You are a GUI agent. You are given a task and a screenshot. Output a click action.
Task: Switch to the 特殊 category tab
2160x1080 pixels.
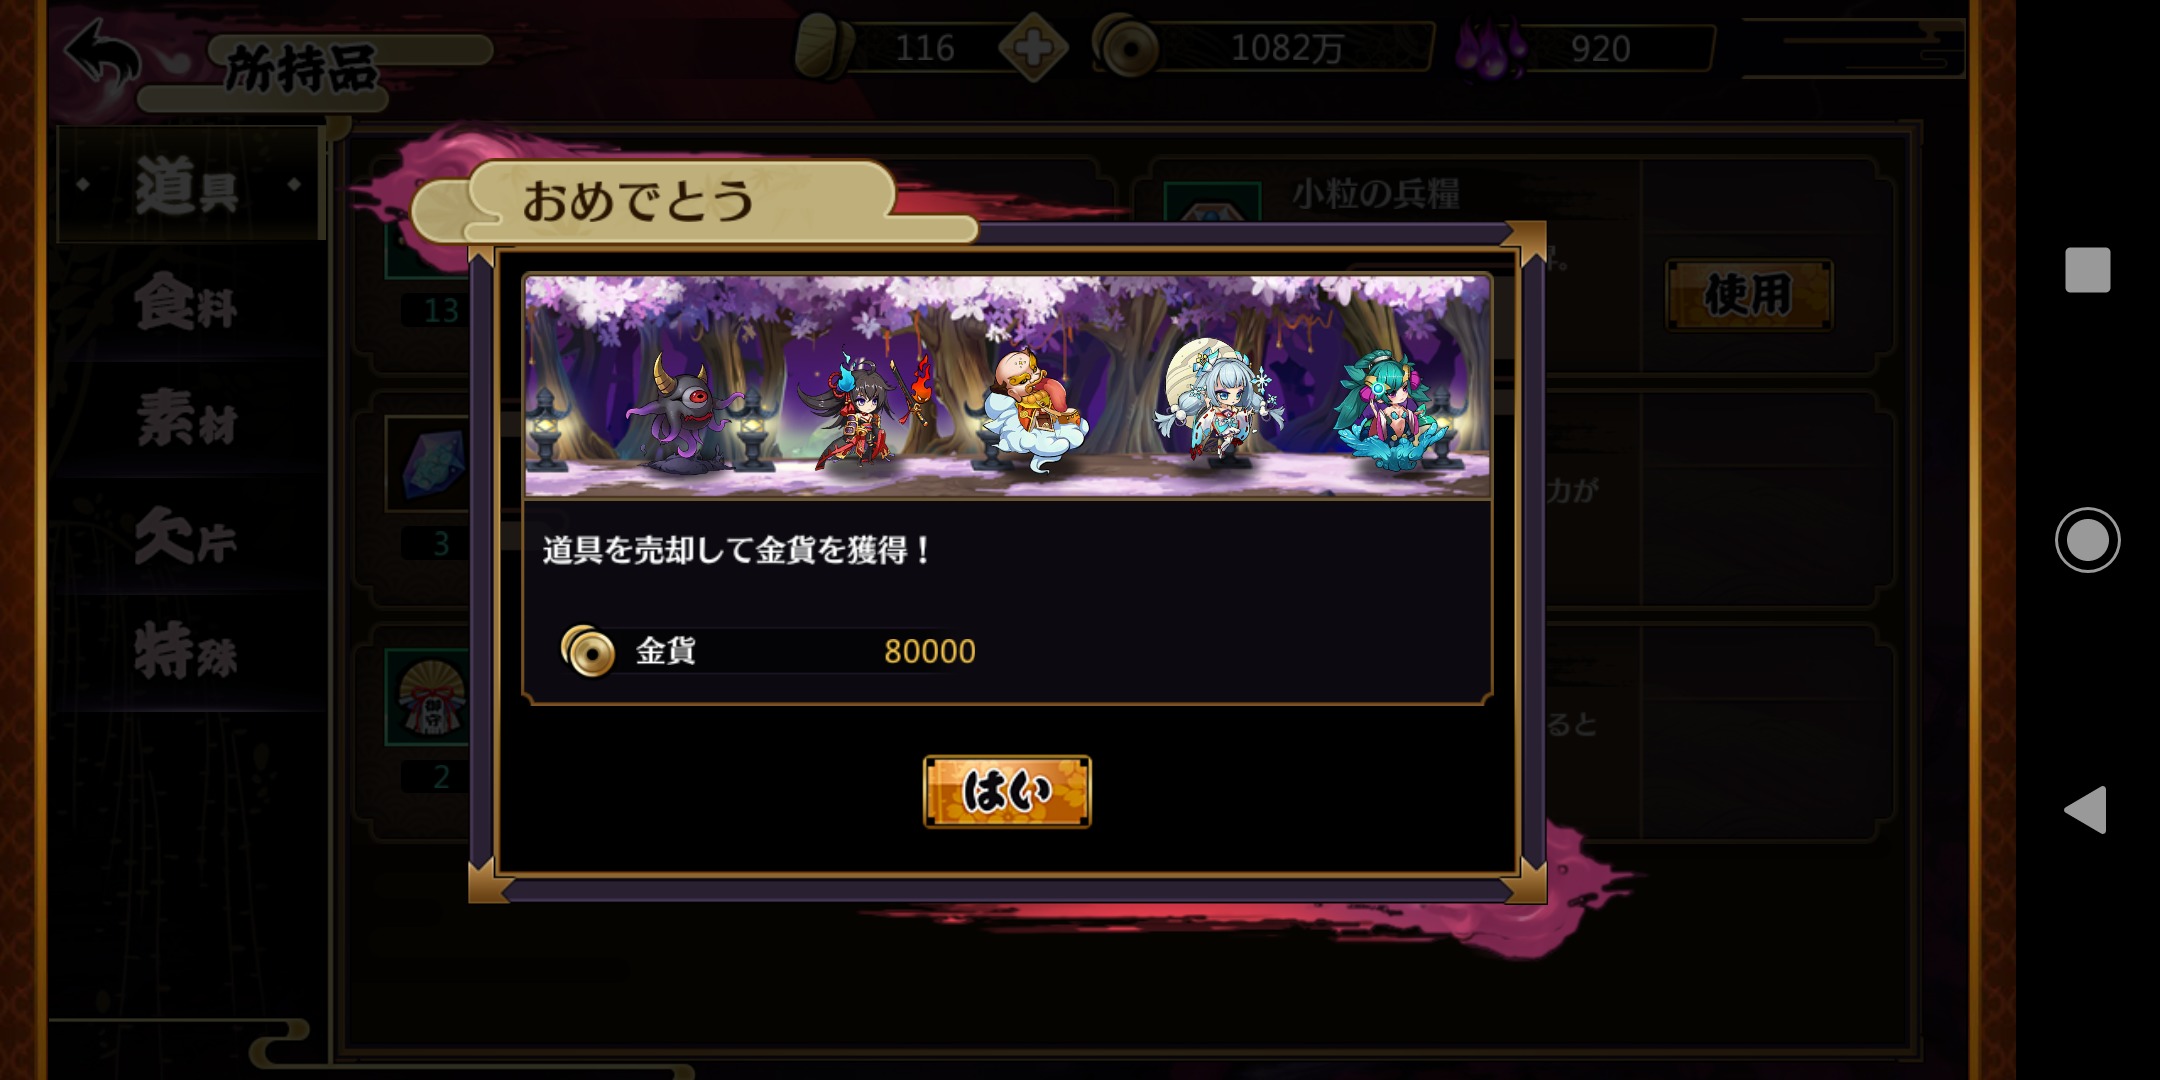coord(187,651)
